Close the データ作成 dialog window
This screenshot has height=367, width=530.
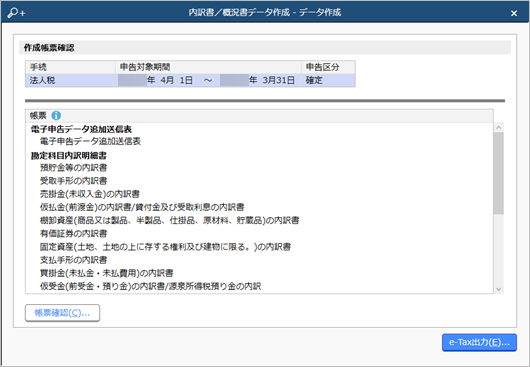click(514, 13)
